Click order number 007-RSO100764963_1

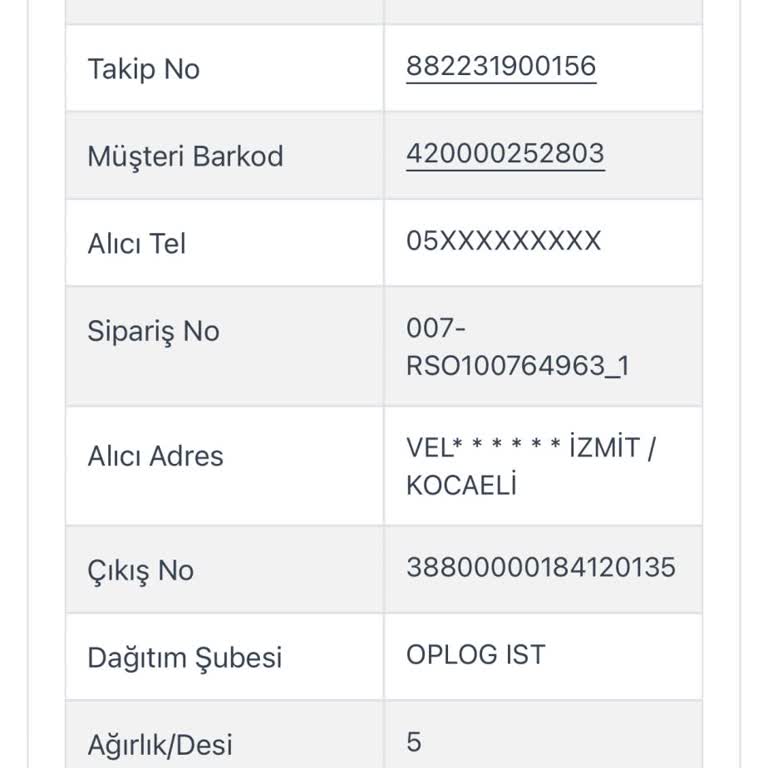[x=518, y=347]
